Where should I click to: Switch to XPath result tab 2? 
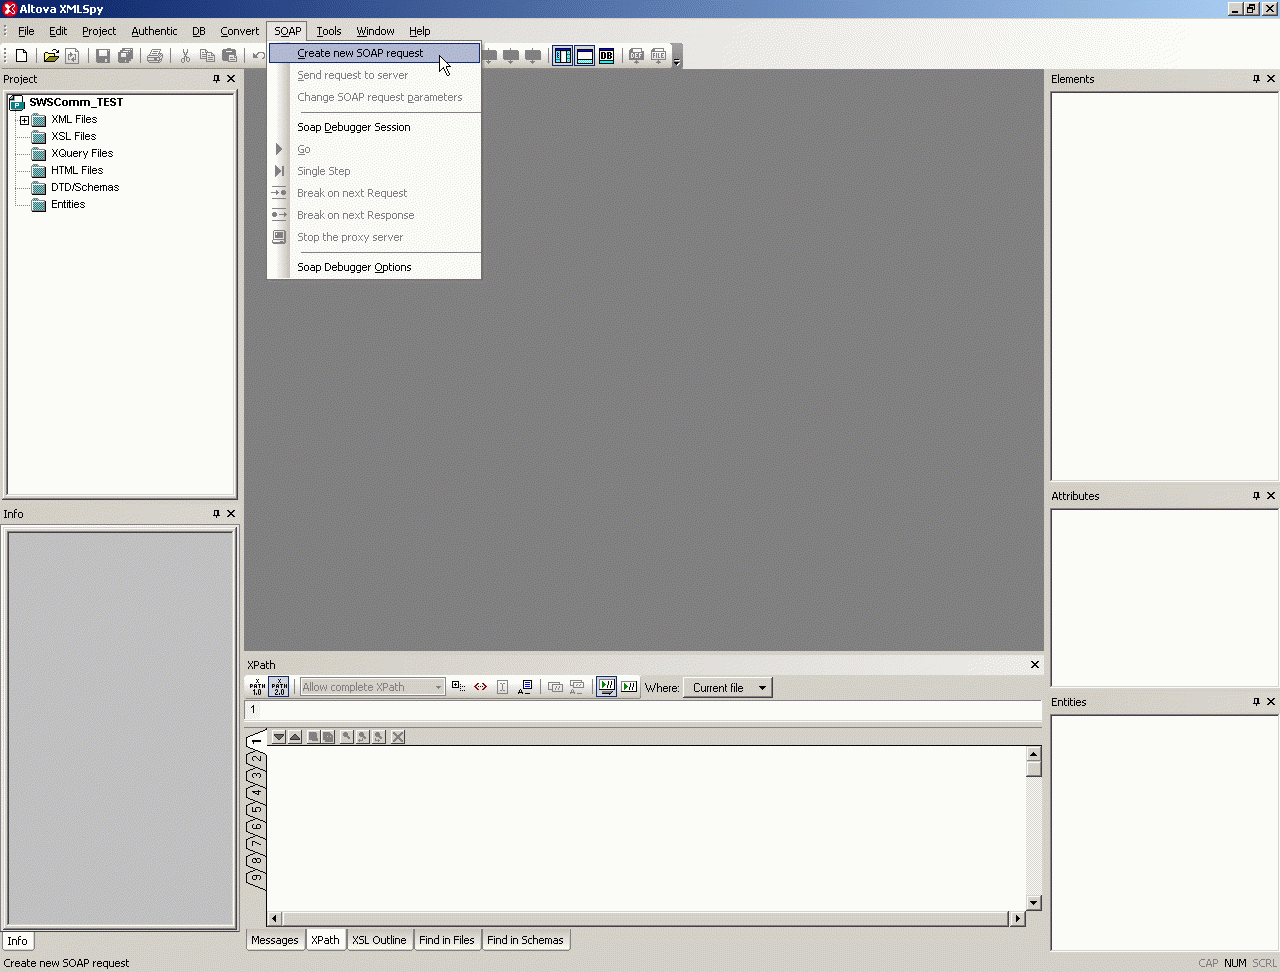(257, 757)
